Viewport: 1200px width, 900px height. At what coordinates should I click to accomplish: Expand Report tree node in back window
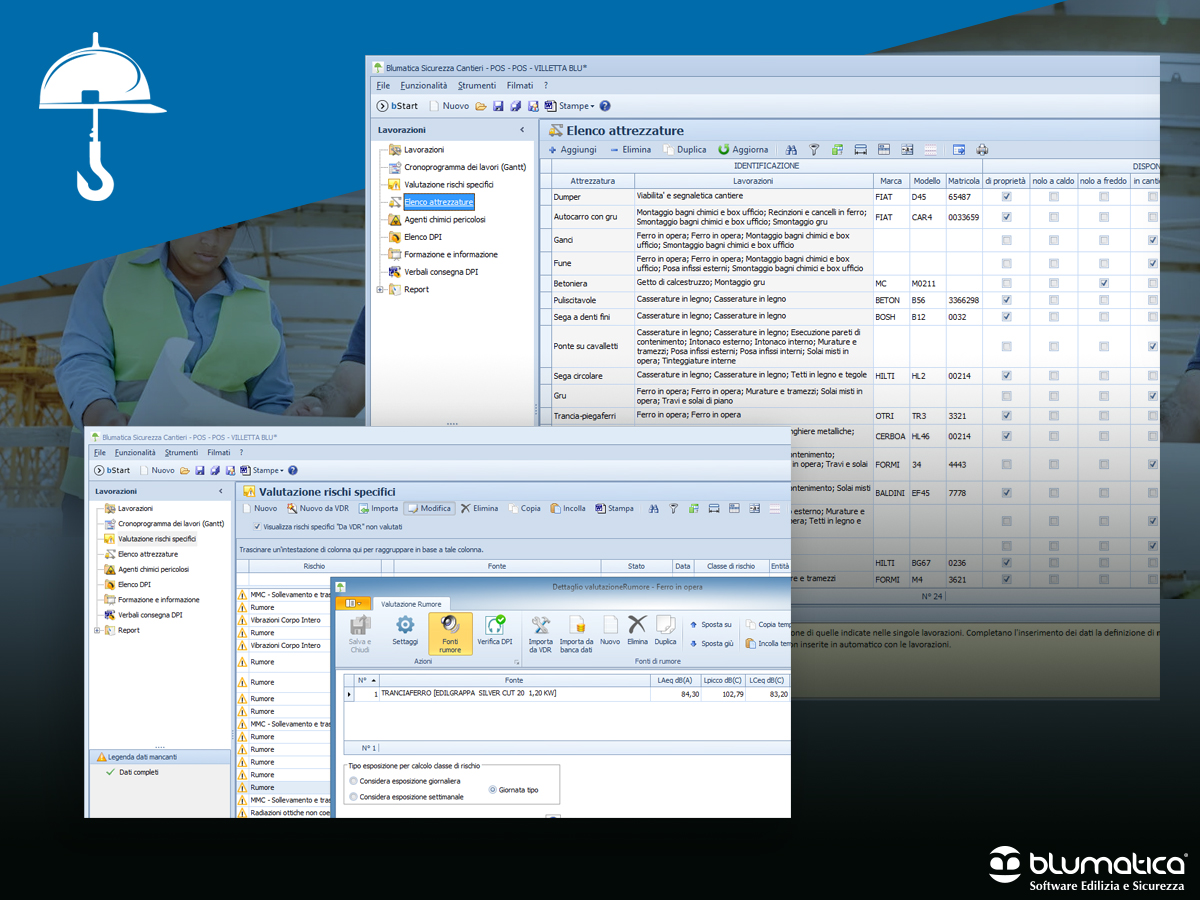(380, 289)
